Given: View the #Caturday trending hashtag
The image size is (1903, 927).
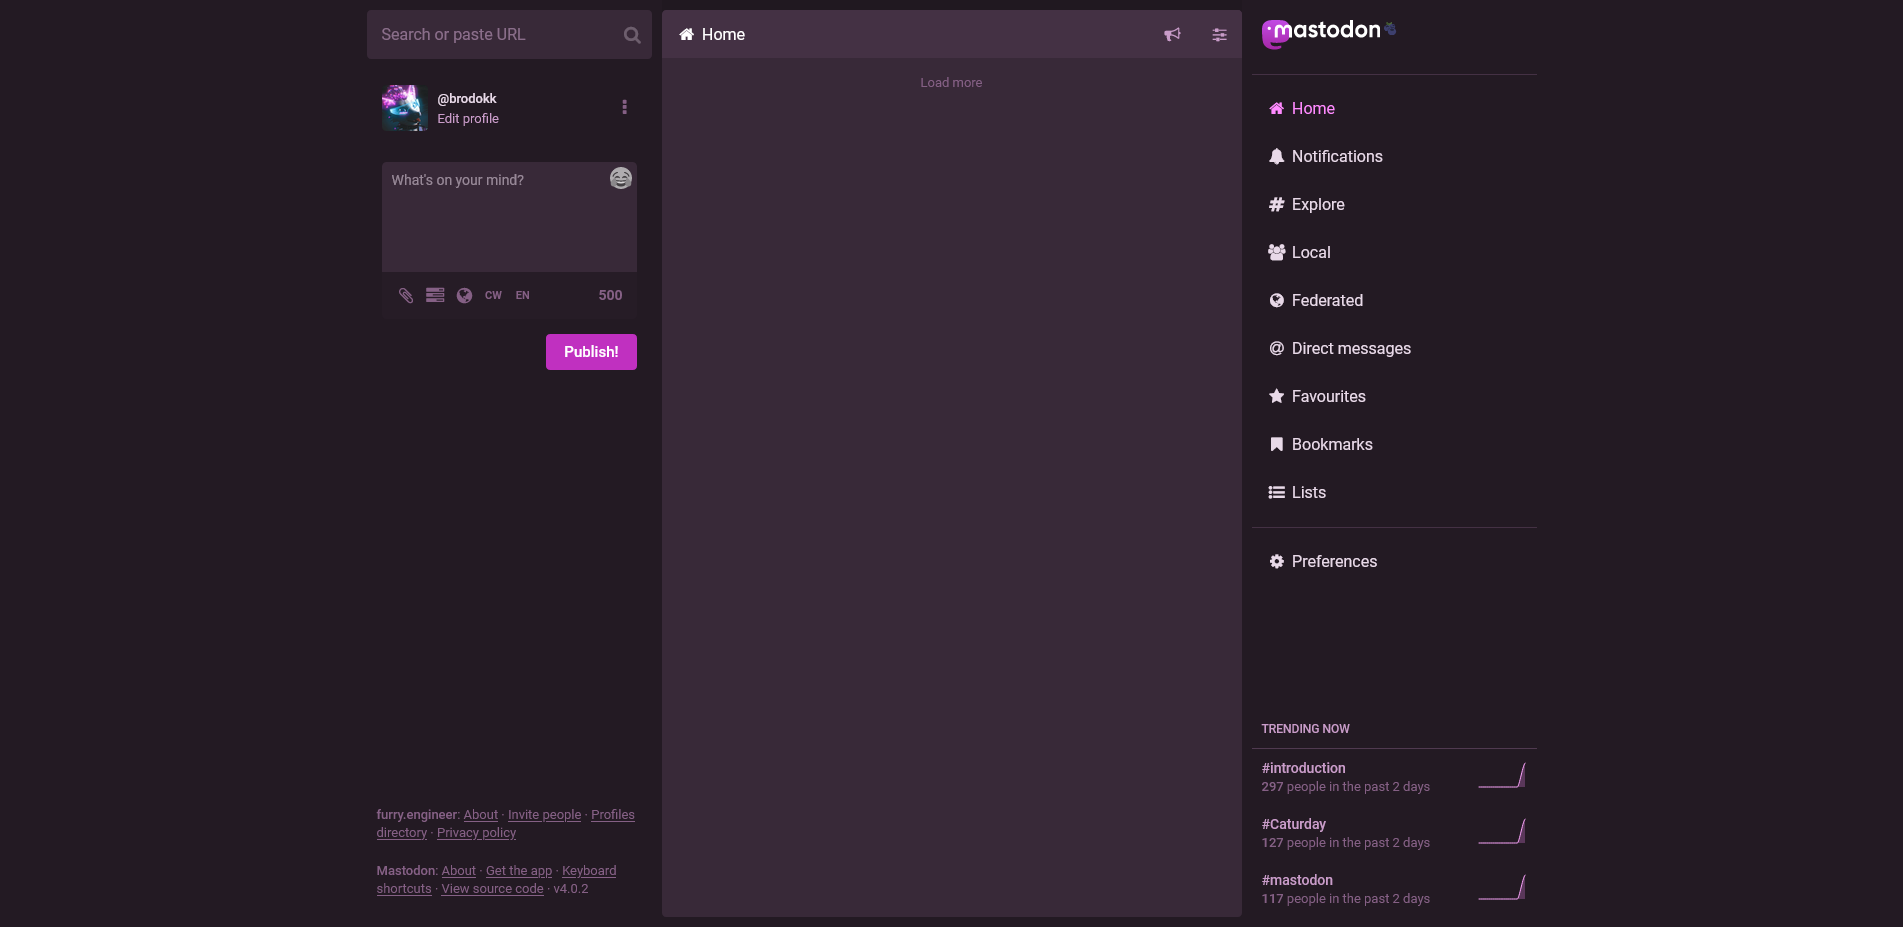Looking at the screenshot, I should 1293,823.
